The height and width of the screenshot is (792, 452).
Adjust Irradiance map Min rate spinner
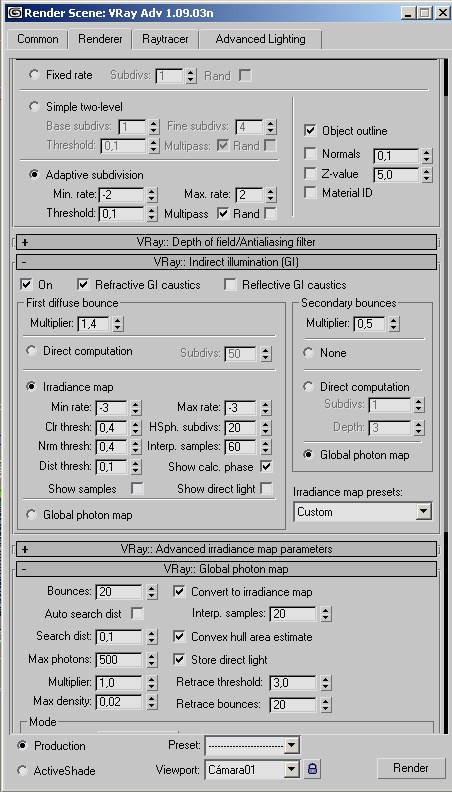coord(135,407)
